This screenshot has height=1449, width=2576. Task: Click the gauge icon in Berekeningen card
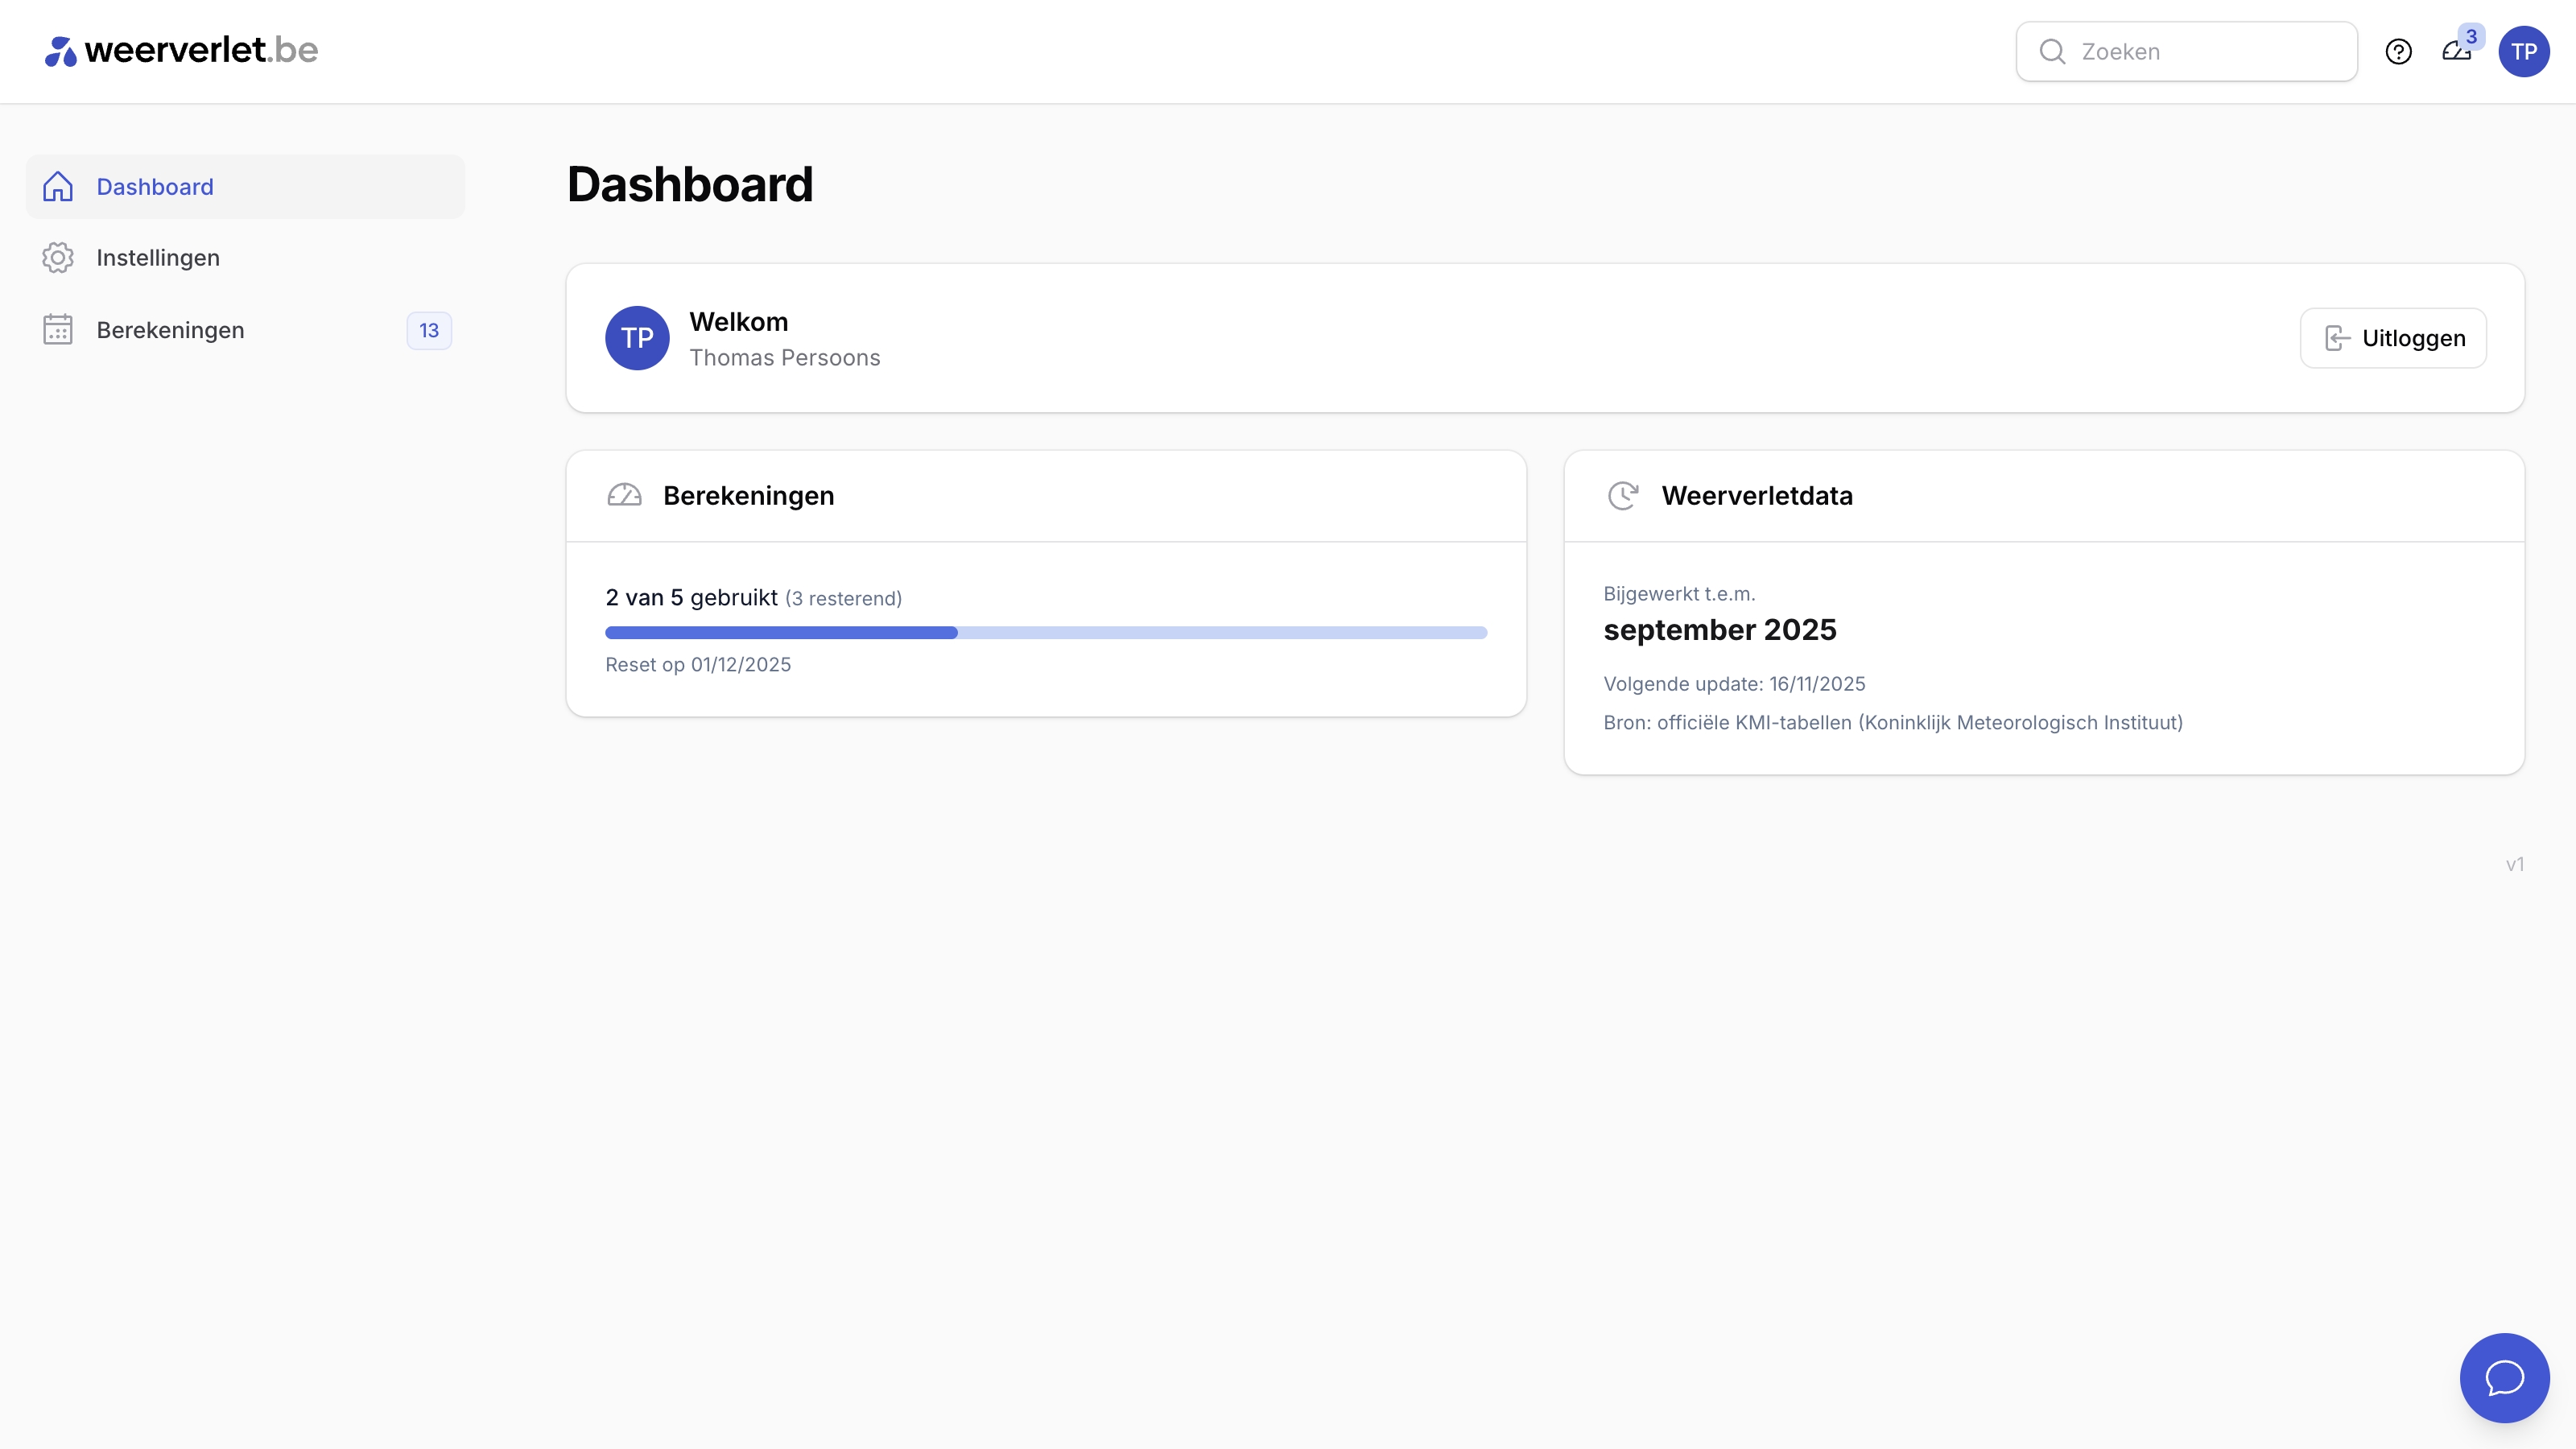click(x=624, y=496)
